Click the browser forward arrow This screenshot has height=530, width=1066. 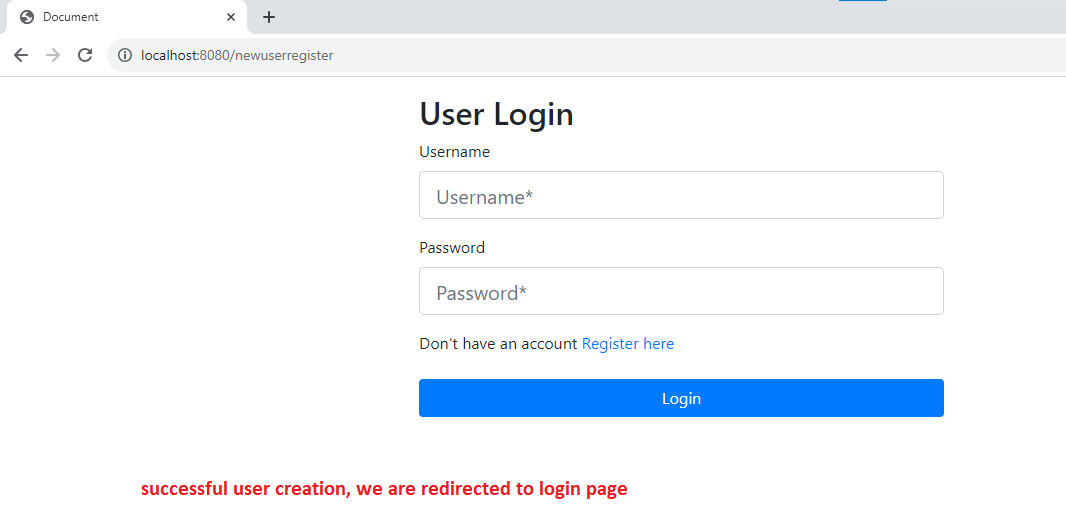pyautogui.click(x=53, y=55)
